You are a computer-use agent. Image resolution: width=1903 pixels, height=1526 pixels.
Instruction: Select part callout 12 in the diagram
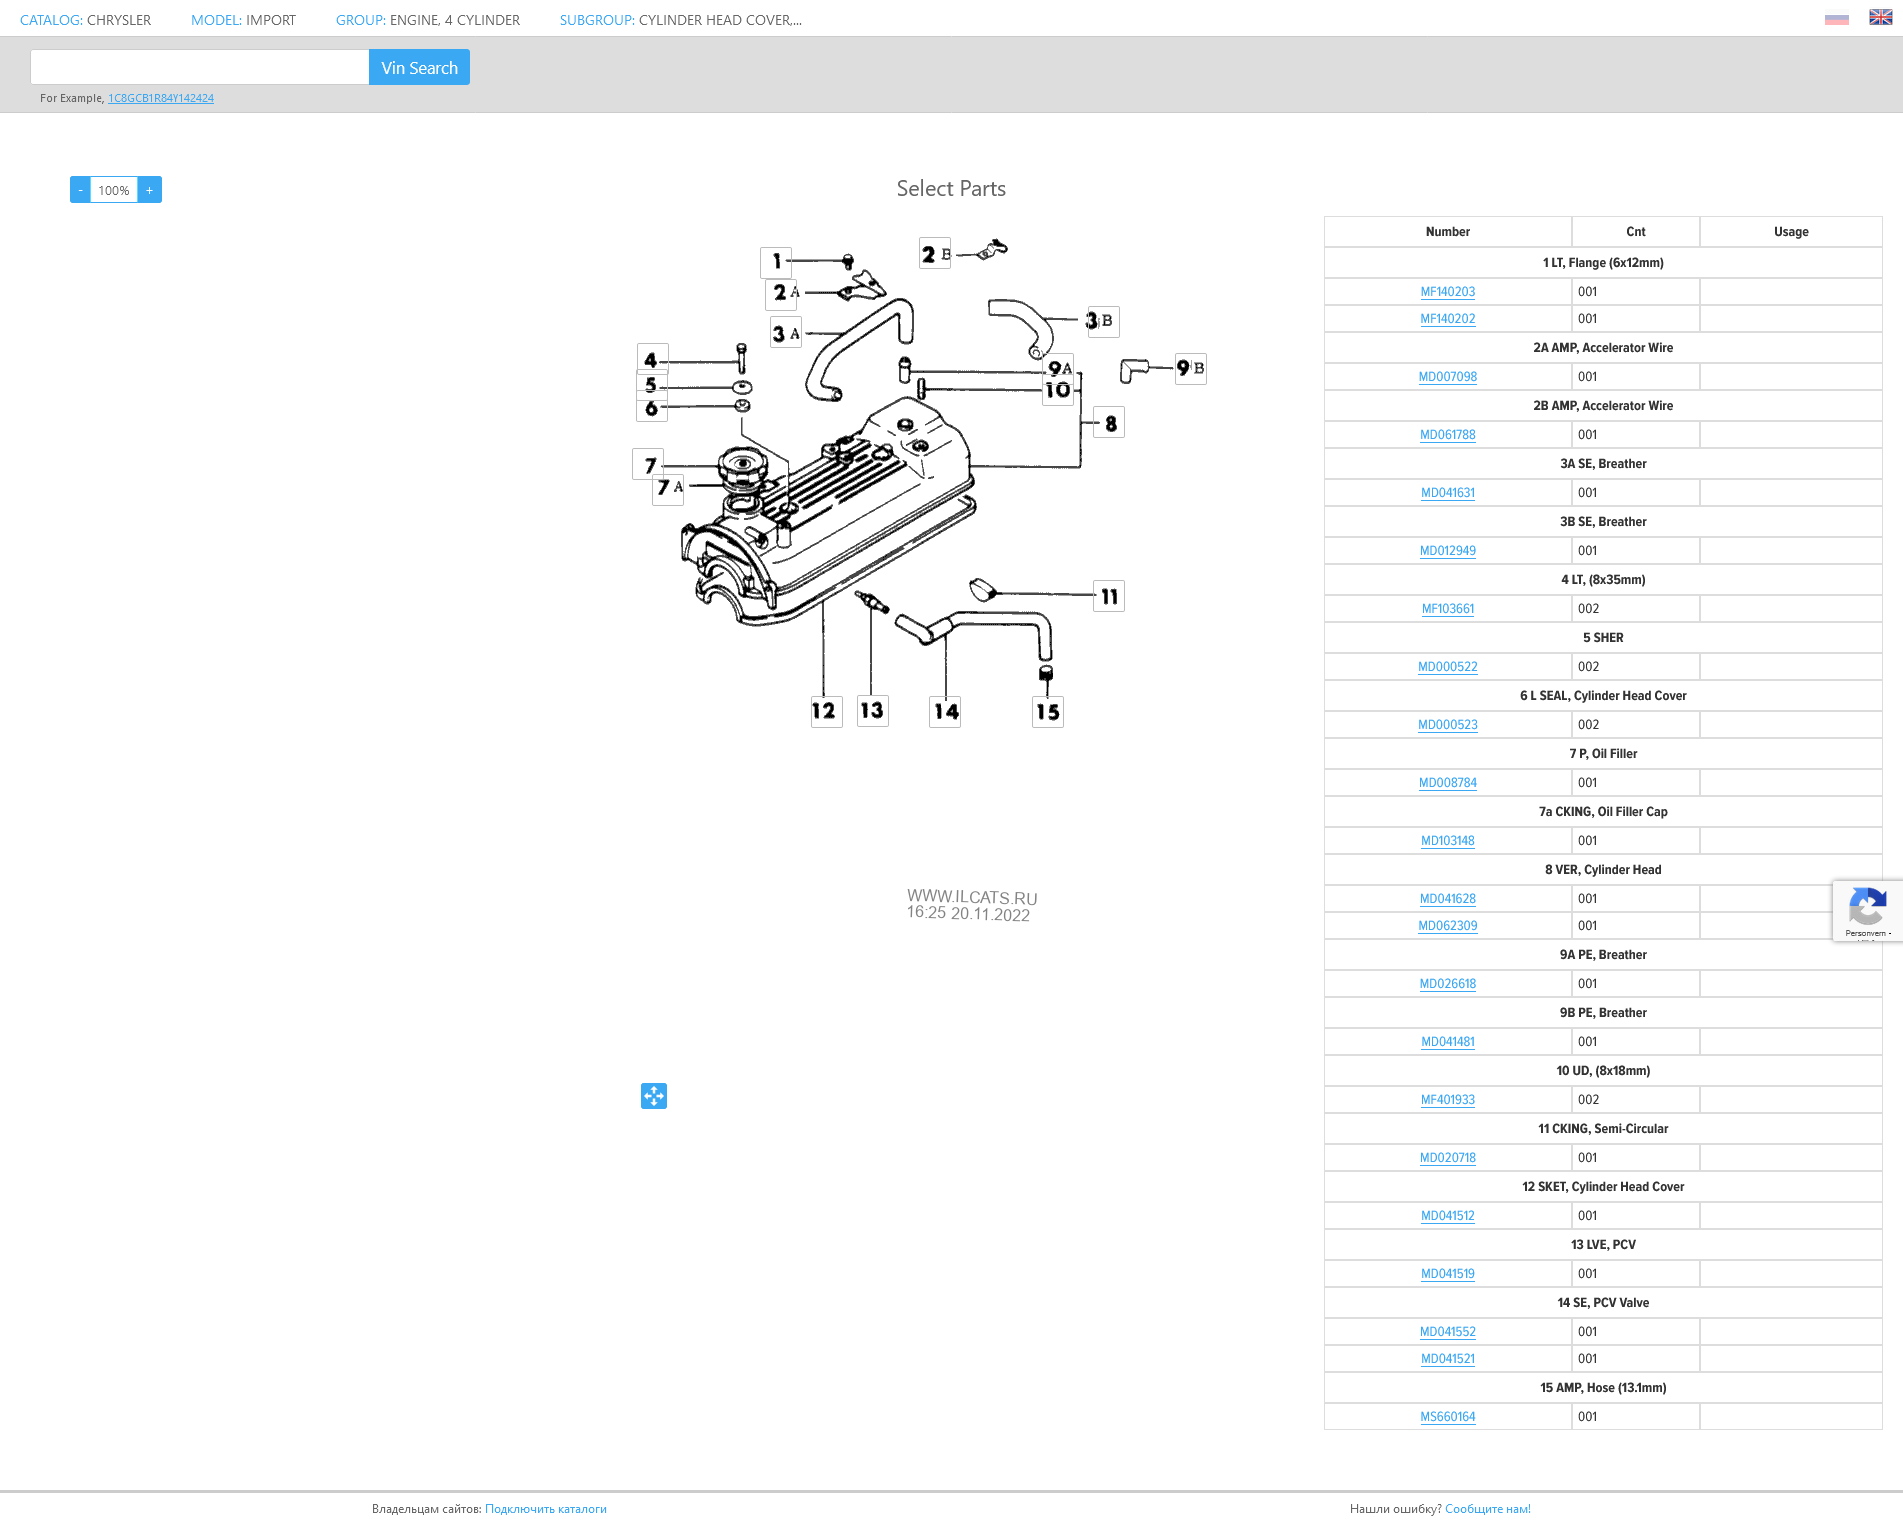pos(825,711)
